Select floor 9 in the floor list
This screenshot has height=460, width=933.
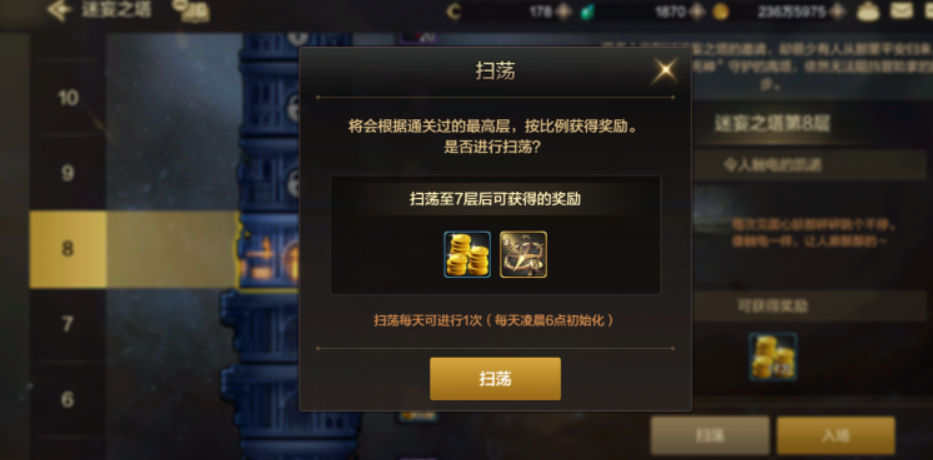pyautogui.click(x=68, y=173)
